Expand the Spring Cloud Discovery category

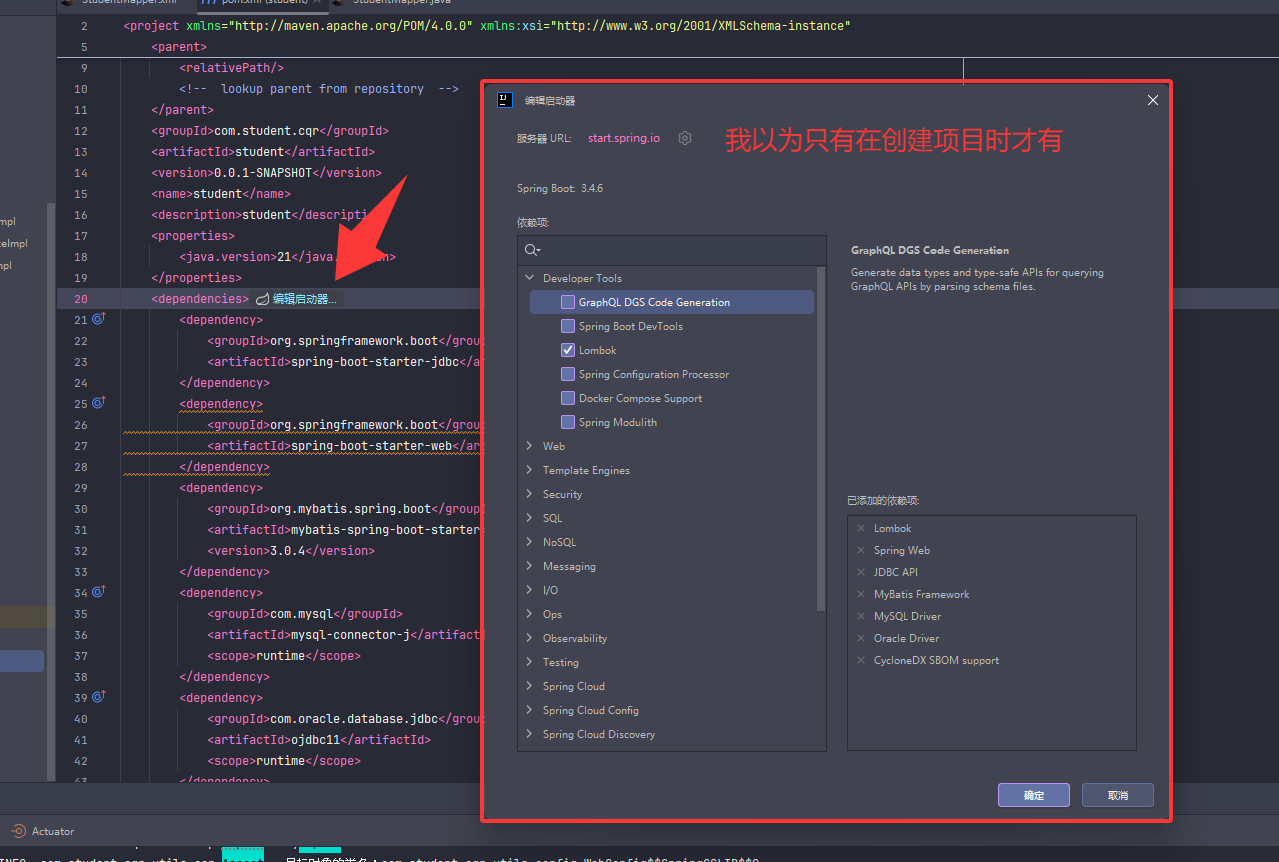pyautogui.click(x=530, y=734)
